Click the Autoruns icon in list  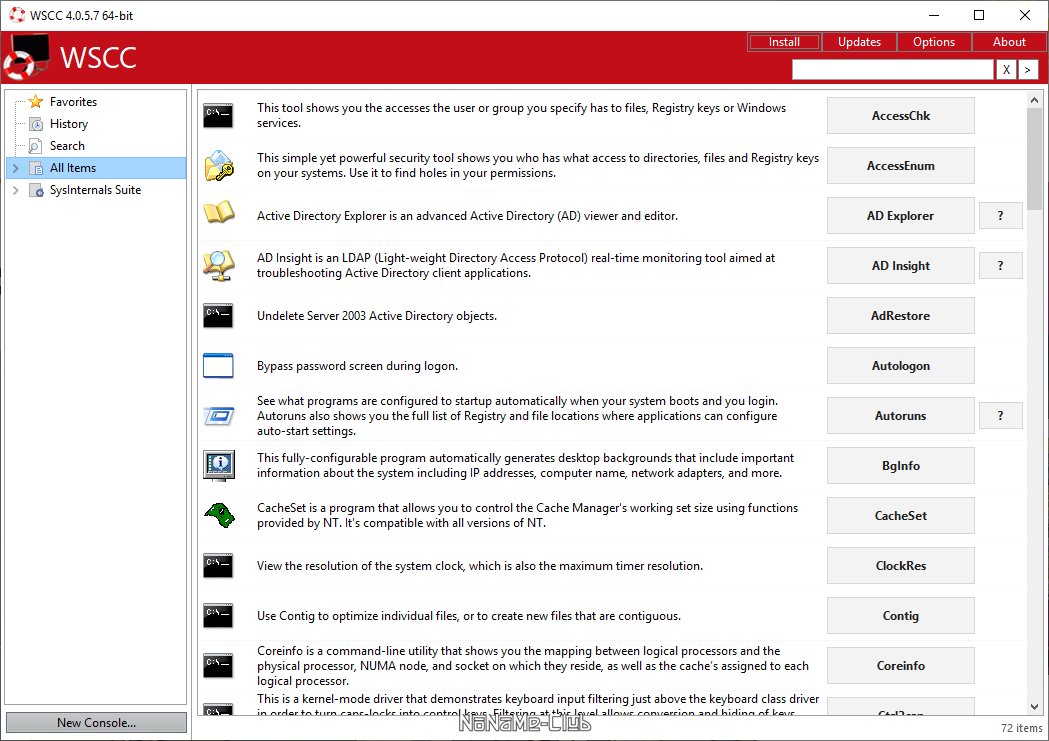coord(218,416)
